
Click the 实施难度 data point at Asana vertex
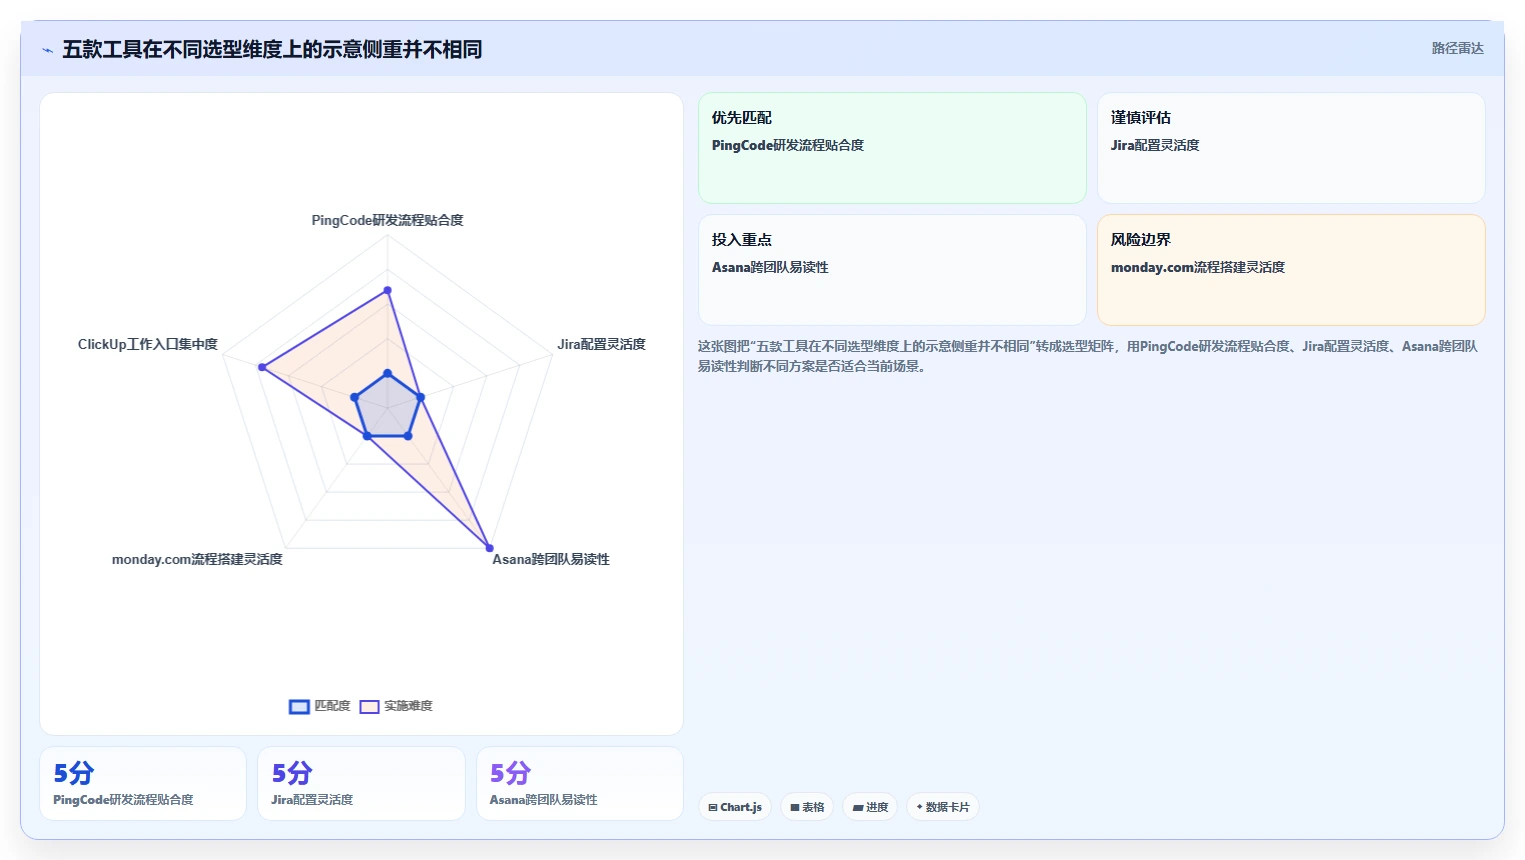click(x=489, y=548)
